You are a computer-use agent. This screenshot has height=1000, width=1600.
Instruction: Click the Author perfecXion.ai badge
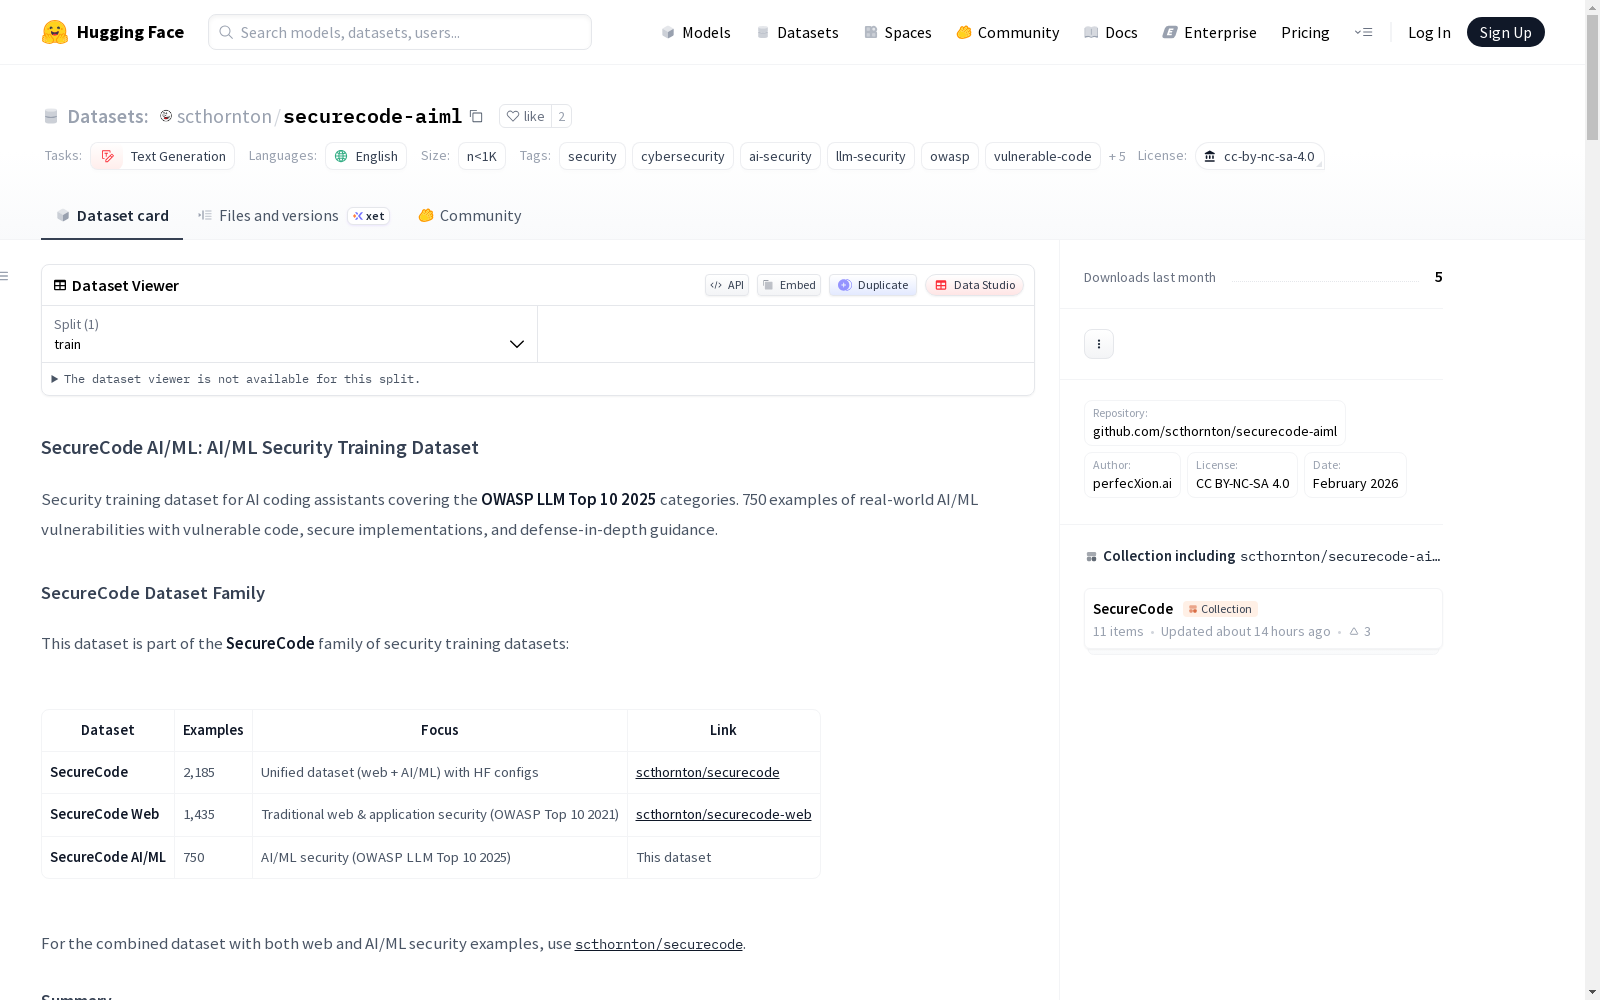1132,475
